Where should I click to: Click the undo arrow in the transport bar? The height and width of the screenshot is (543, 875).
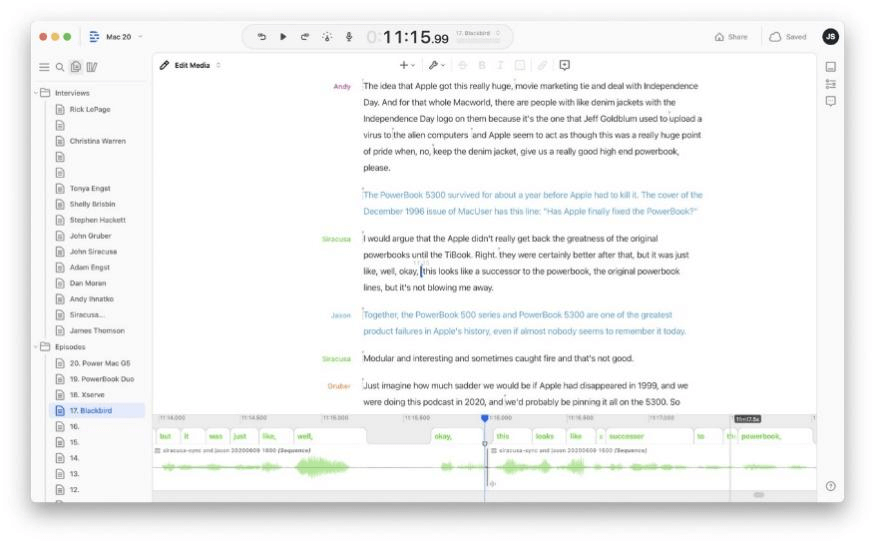[262, 37]
